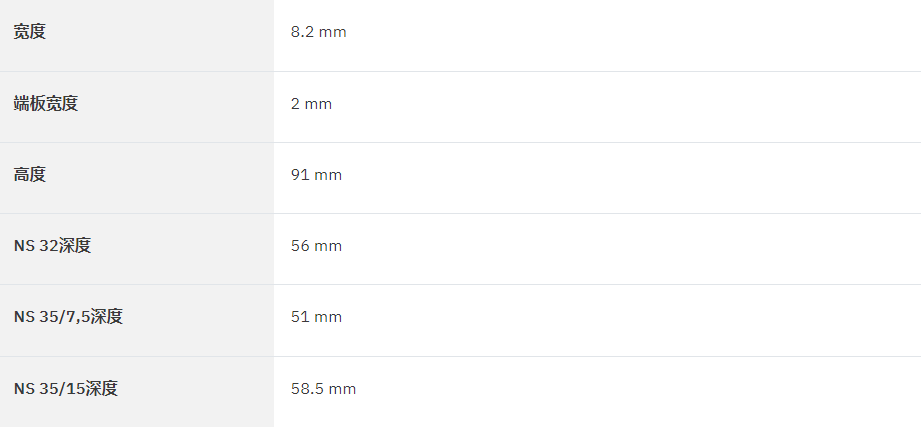Click the empty area of the 宽度 row

tap(634, 35)
